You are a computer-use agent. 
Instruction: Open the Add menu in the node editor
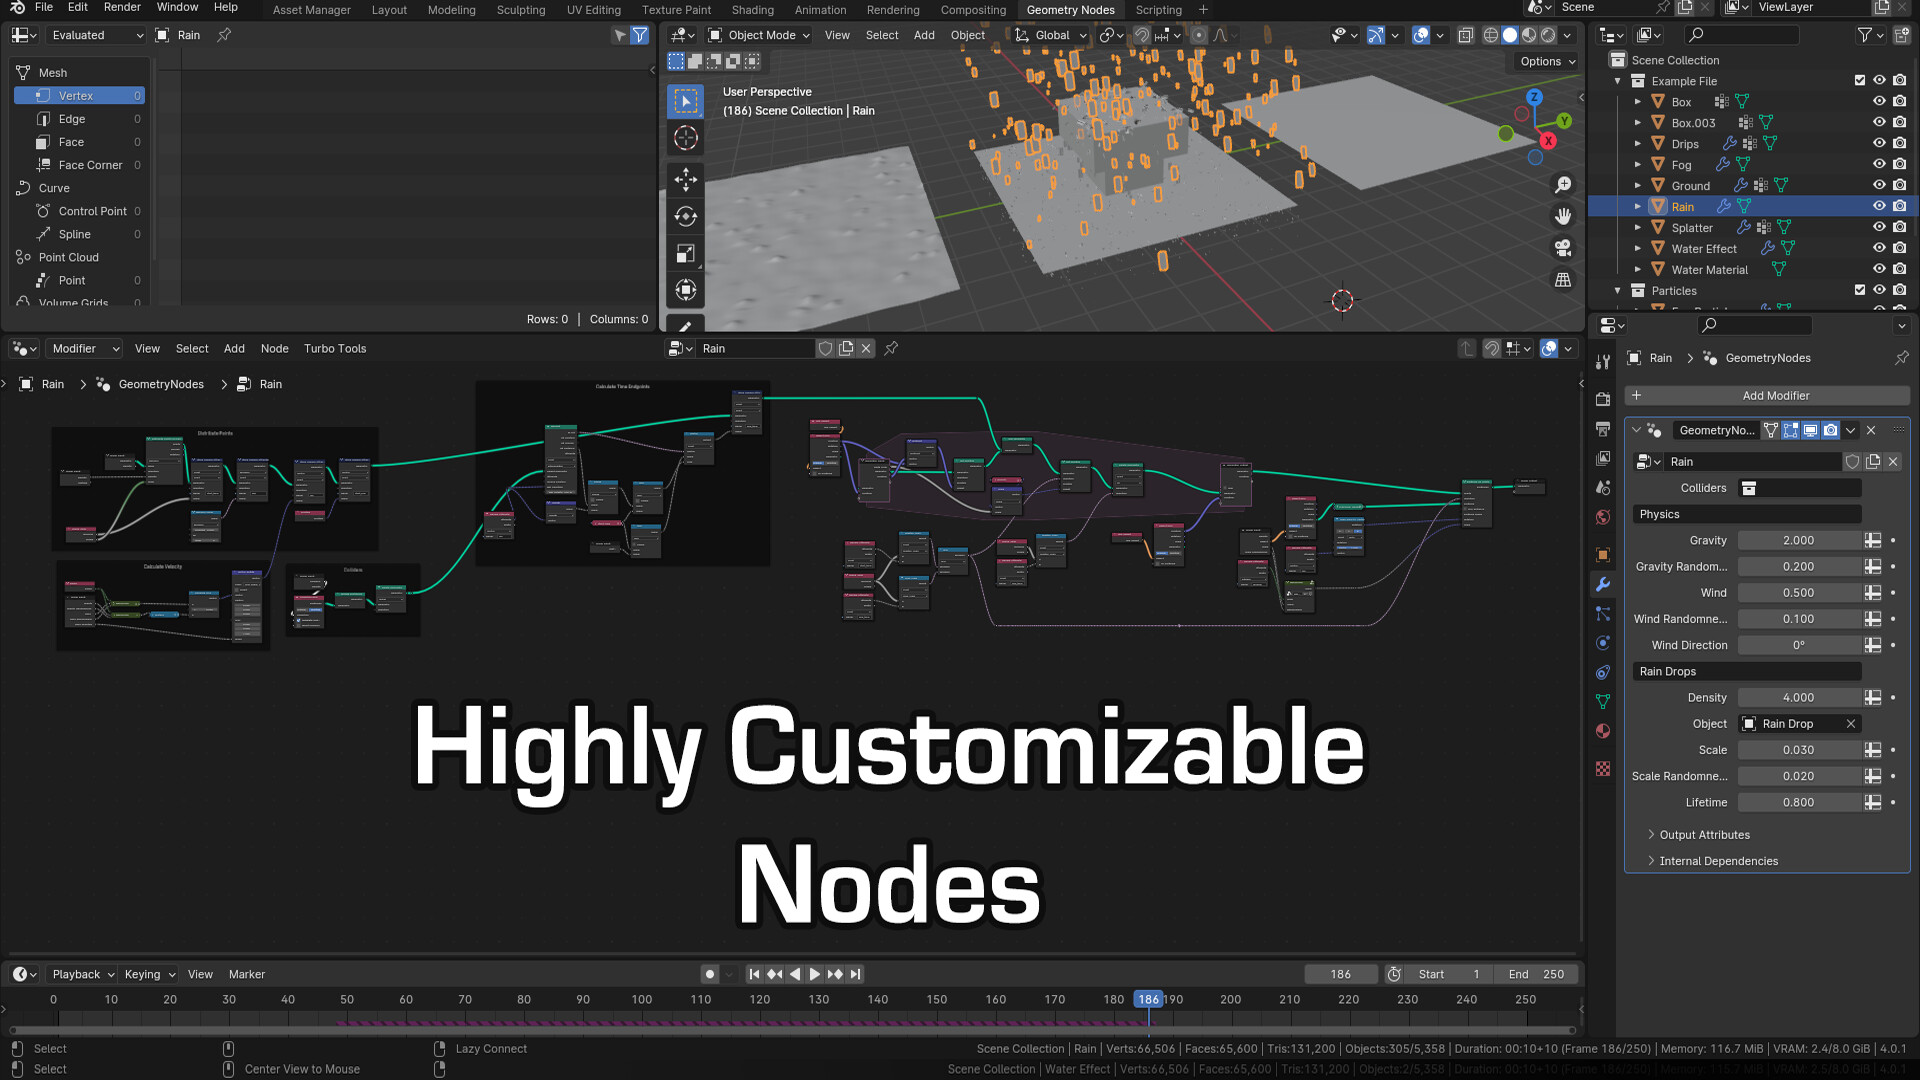point(234,348)
